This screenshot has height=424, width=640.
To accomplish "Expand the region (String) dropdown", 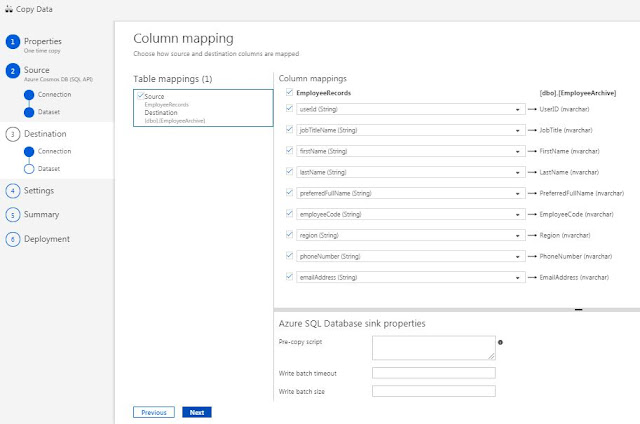I will tap(411, 235).
